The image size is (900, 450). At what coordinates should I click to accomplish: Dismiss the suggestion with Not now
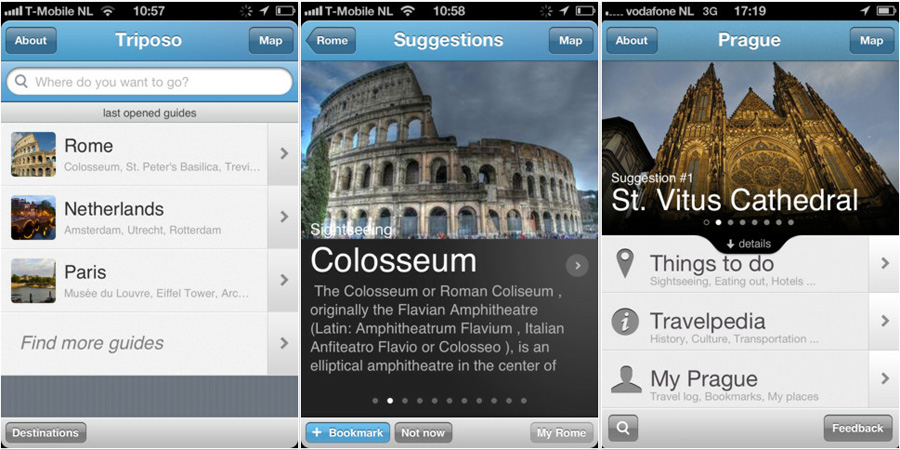point(423,433)
